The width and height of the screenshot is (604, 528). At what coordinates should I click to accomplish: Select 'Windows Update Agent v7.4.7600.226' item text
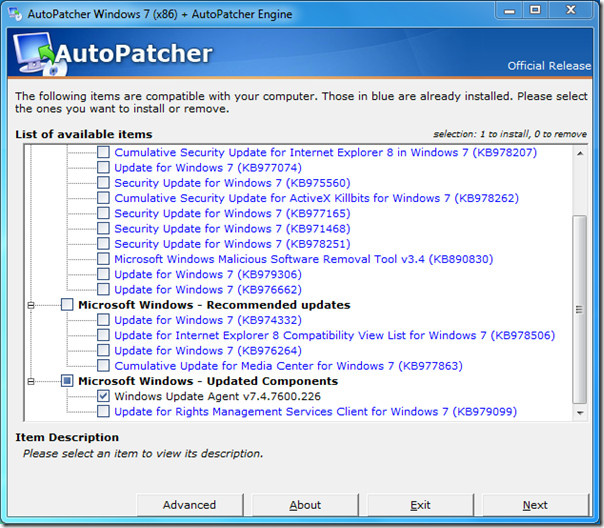click(218, 396)
